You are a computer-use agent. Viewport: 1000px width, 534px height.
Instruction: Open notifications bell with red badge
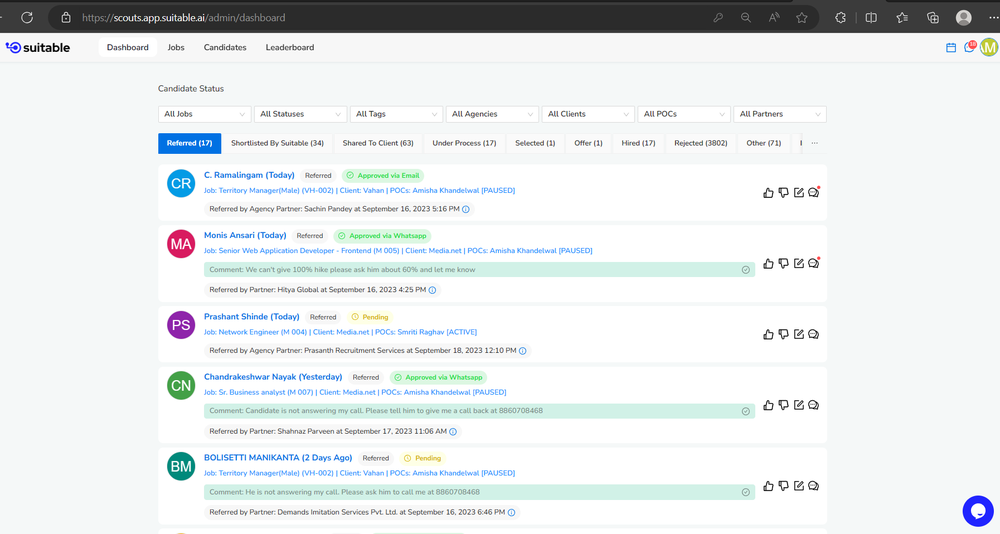(x=970, y=47)
